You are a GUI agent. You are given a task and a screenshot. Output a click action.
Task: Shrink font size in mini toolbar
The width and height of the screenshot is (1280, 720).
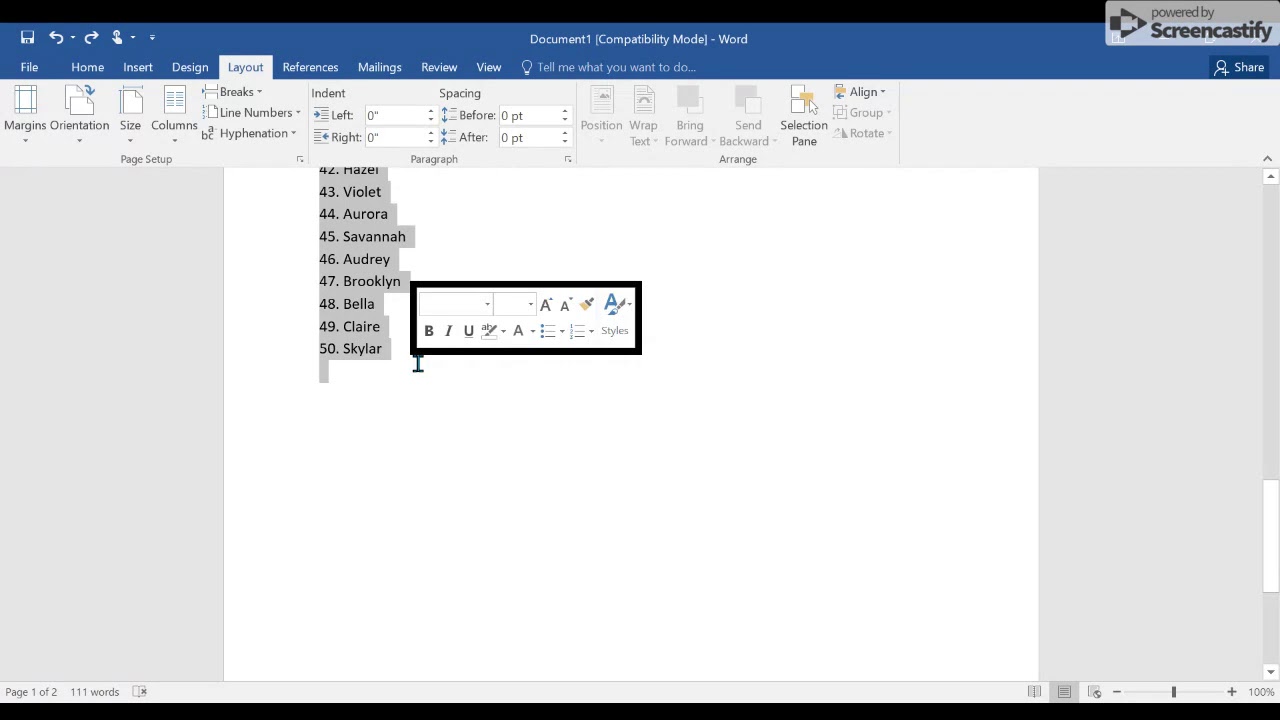pos(565,305)
